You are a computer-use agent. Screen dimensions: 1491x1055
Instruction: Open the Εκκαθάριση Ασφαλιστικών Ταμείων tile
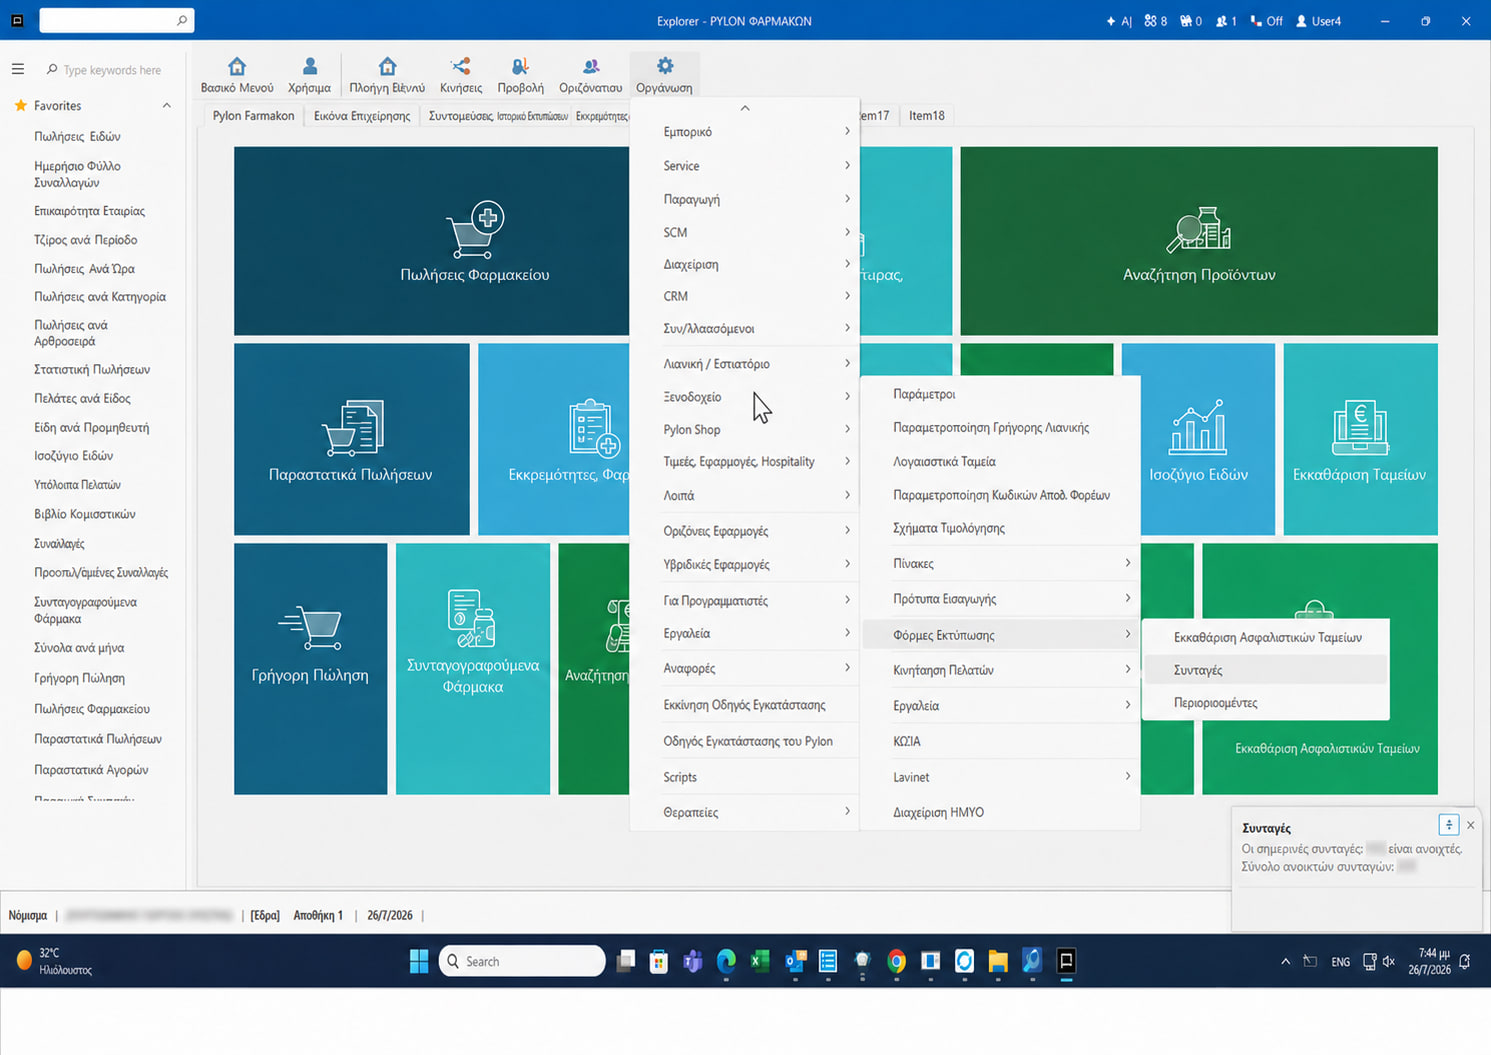click(x=1320, y=669)
